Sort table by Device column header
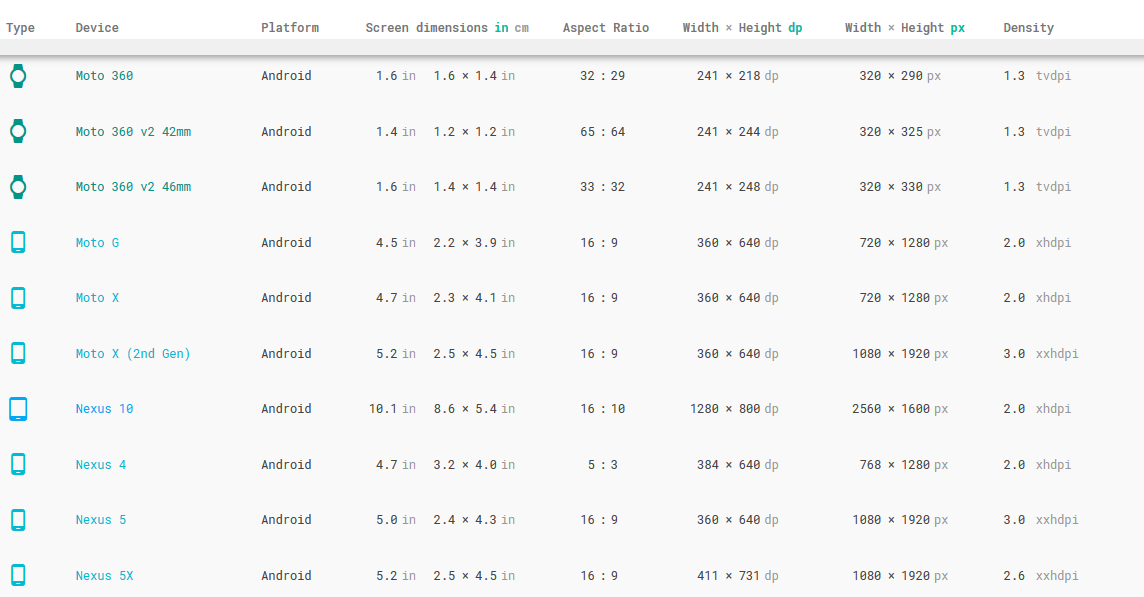The height and width of the screenshot is (597, 1144). click(97, 28)
